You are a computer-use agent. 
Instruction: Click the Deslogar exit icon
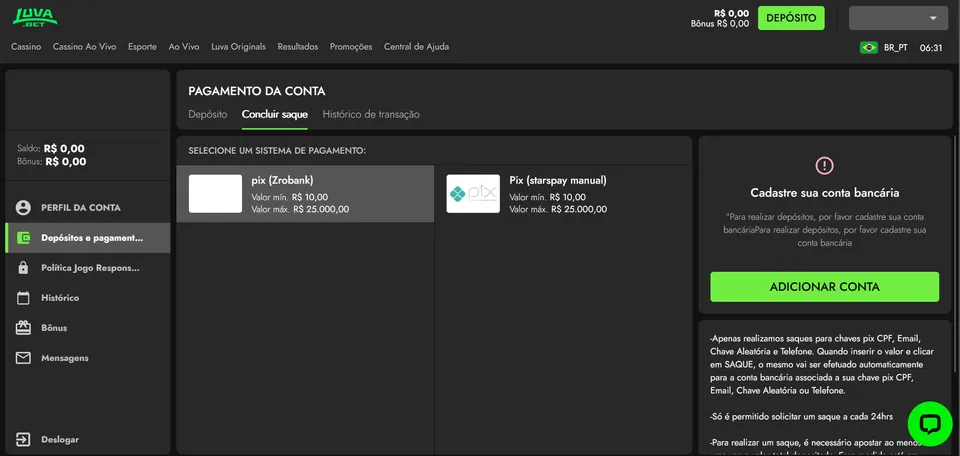point(23,439)
